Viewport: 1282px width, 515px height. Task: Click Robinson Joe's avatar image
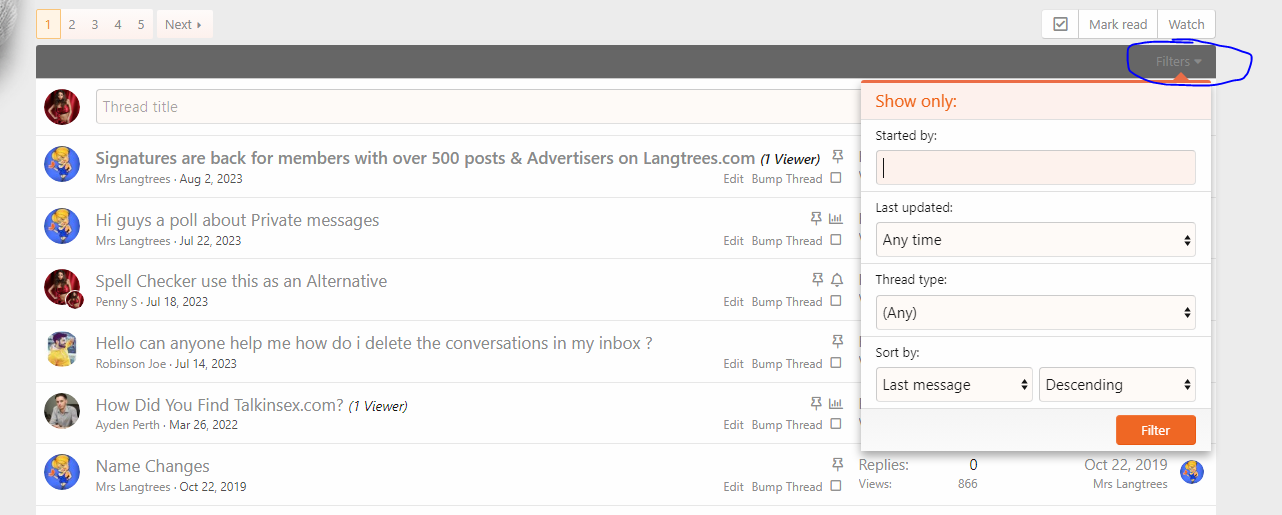click(x=62, y=349)
